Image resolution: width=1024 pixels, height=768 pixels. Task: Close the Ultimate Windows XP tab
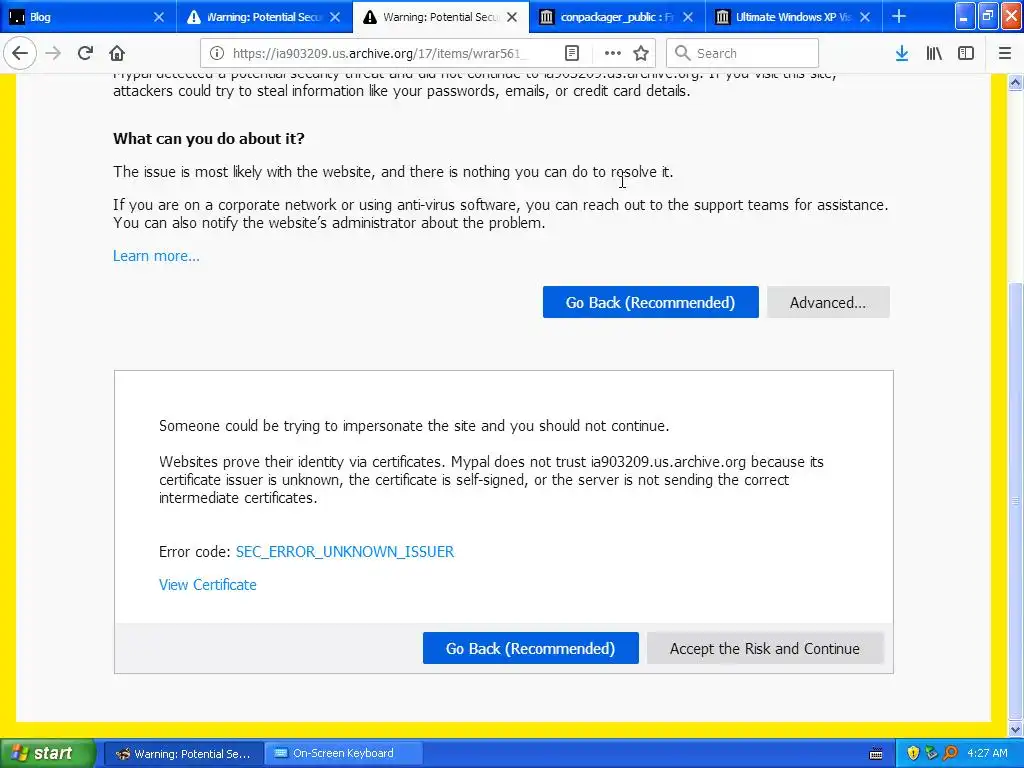tap(865, 17)
